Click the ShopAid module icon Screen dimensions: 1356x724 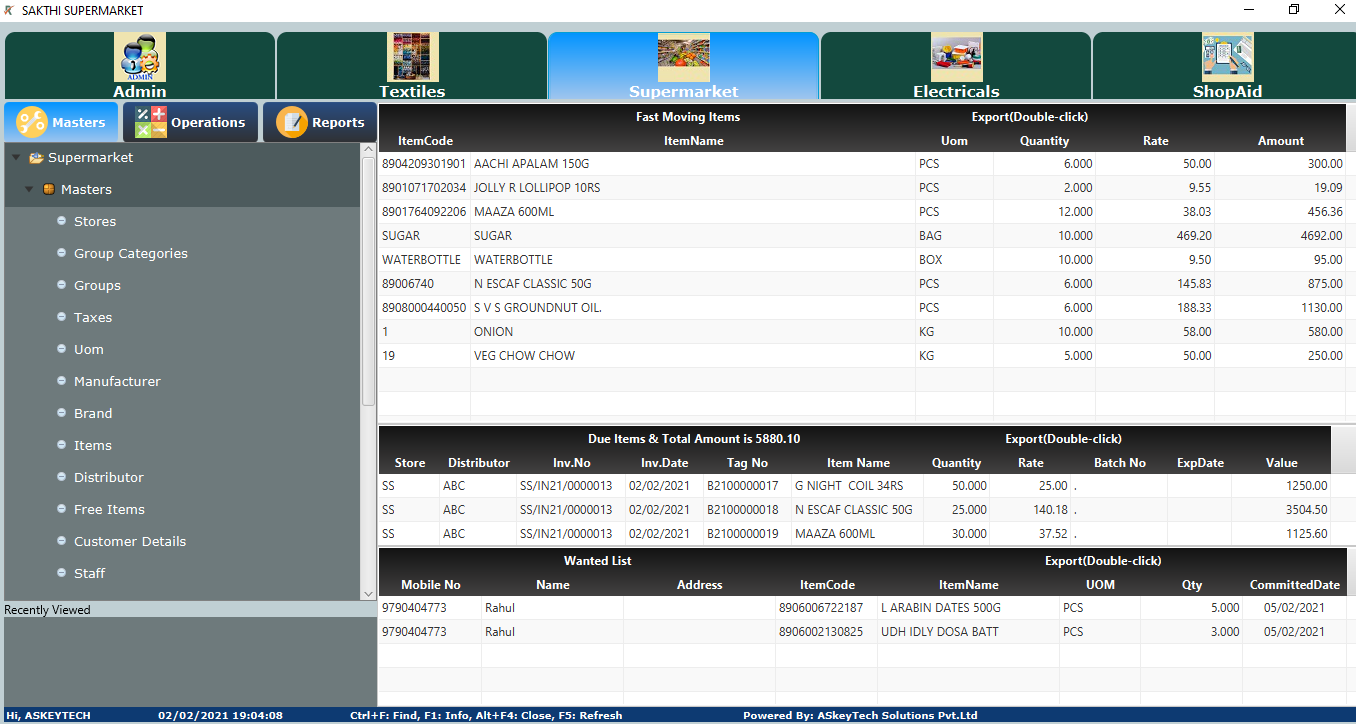click(1227, 58)
